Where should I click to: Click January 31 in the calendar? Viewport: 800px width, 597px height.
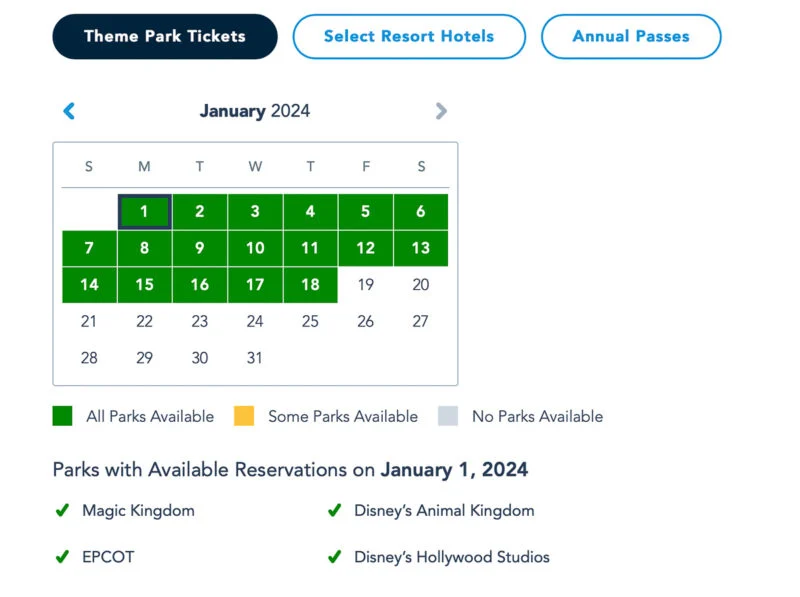click(255, 358)
